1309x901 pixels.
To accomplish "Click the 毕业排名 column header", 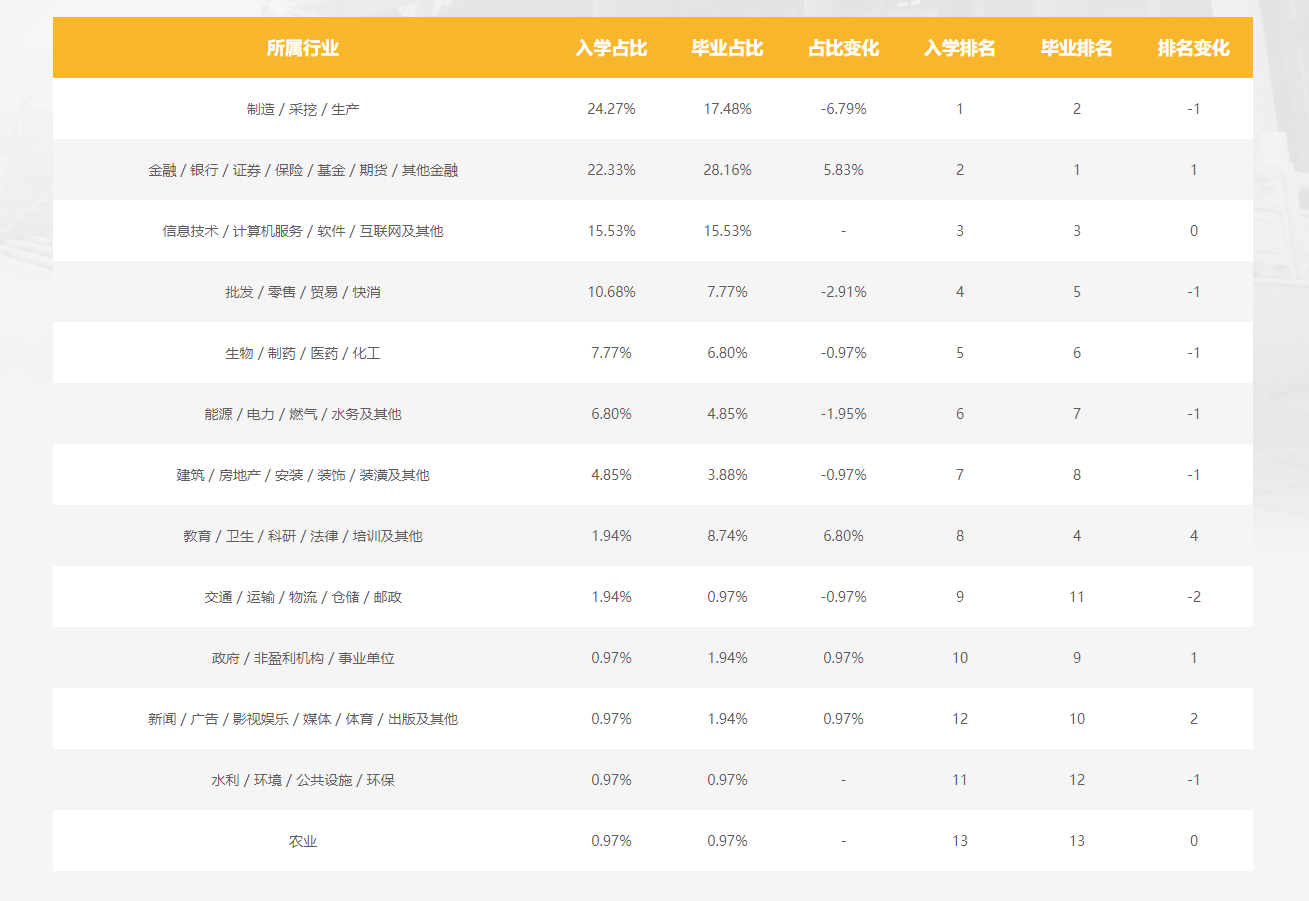I will tap(1076, 48).
